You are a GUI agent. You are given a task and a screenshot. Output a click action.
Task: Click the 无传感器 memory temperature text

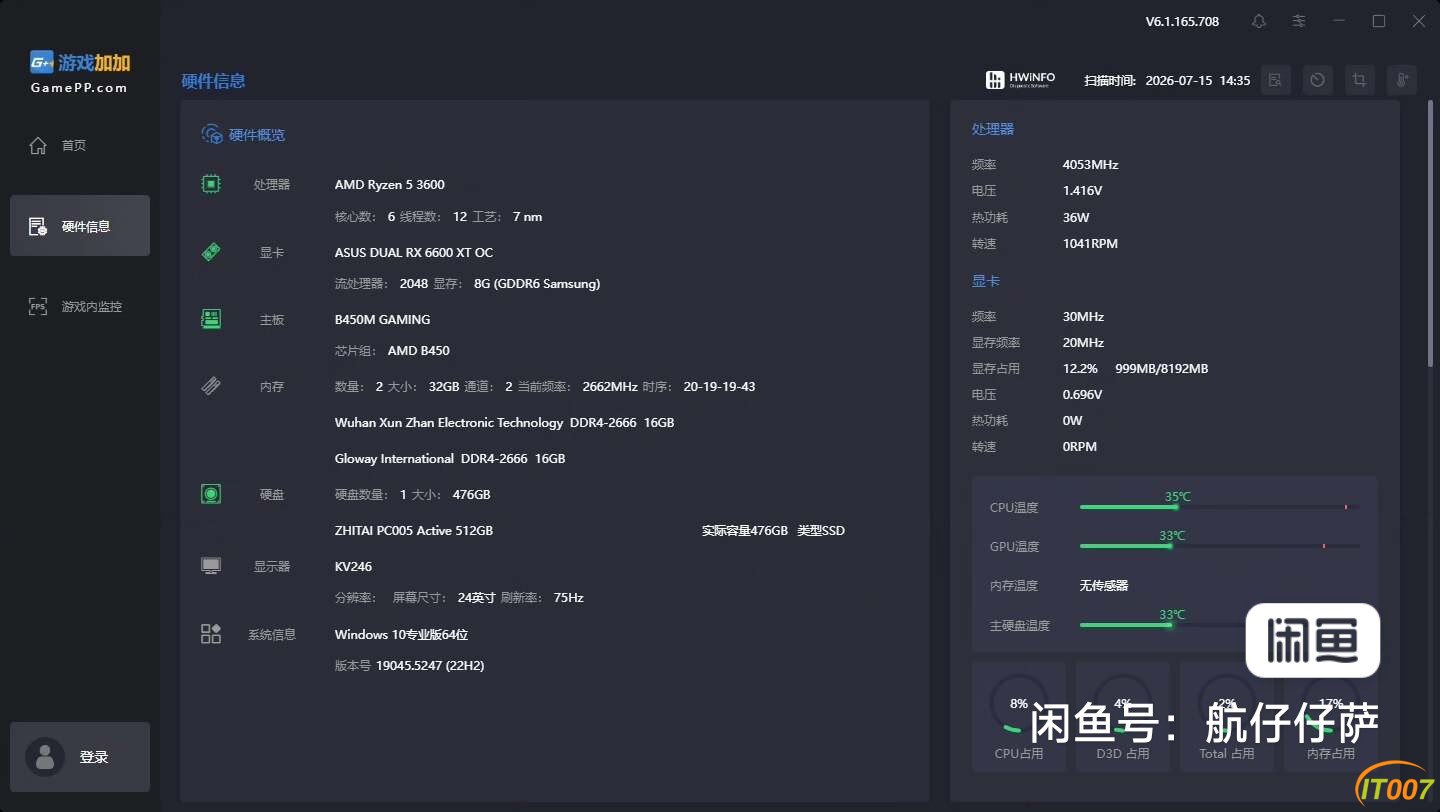pyautogui.click(x=1104, y=585)
